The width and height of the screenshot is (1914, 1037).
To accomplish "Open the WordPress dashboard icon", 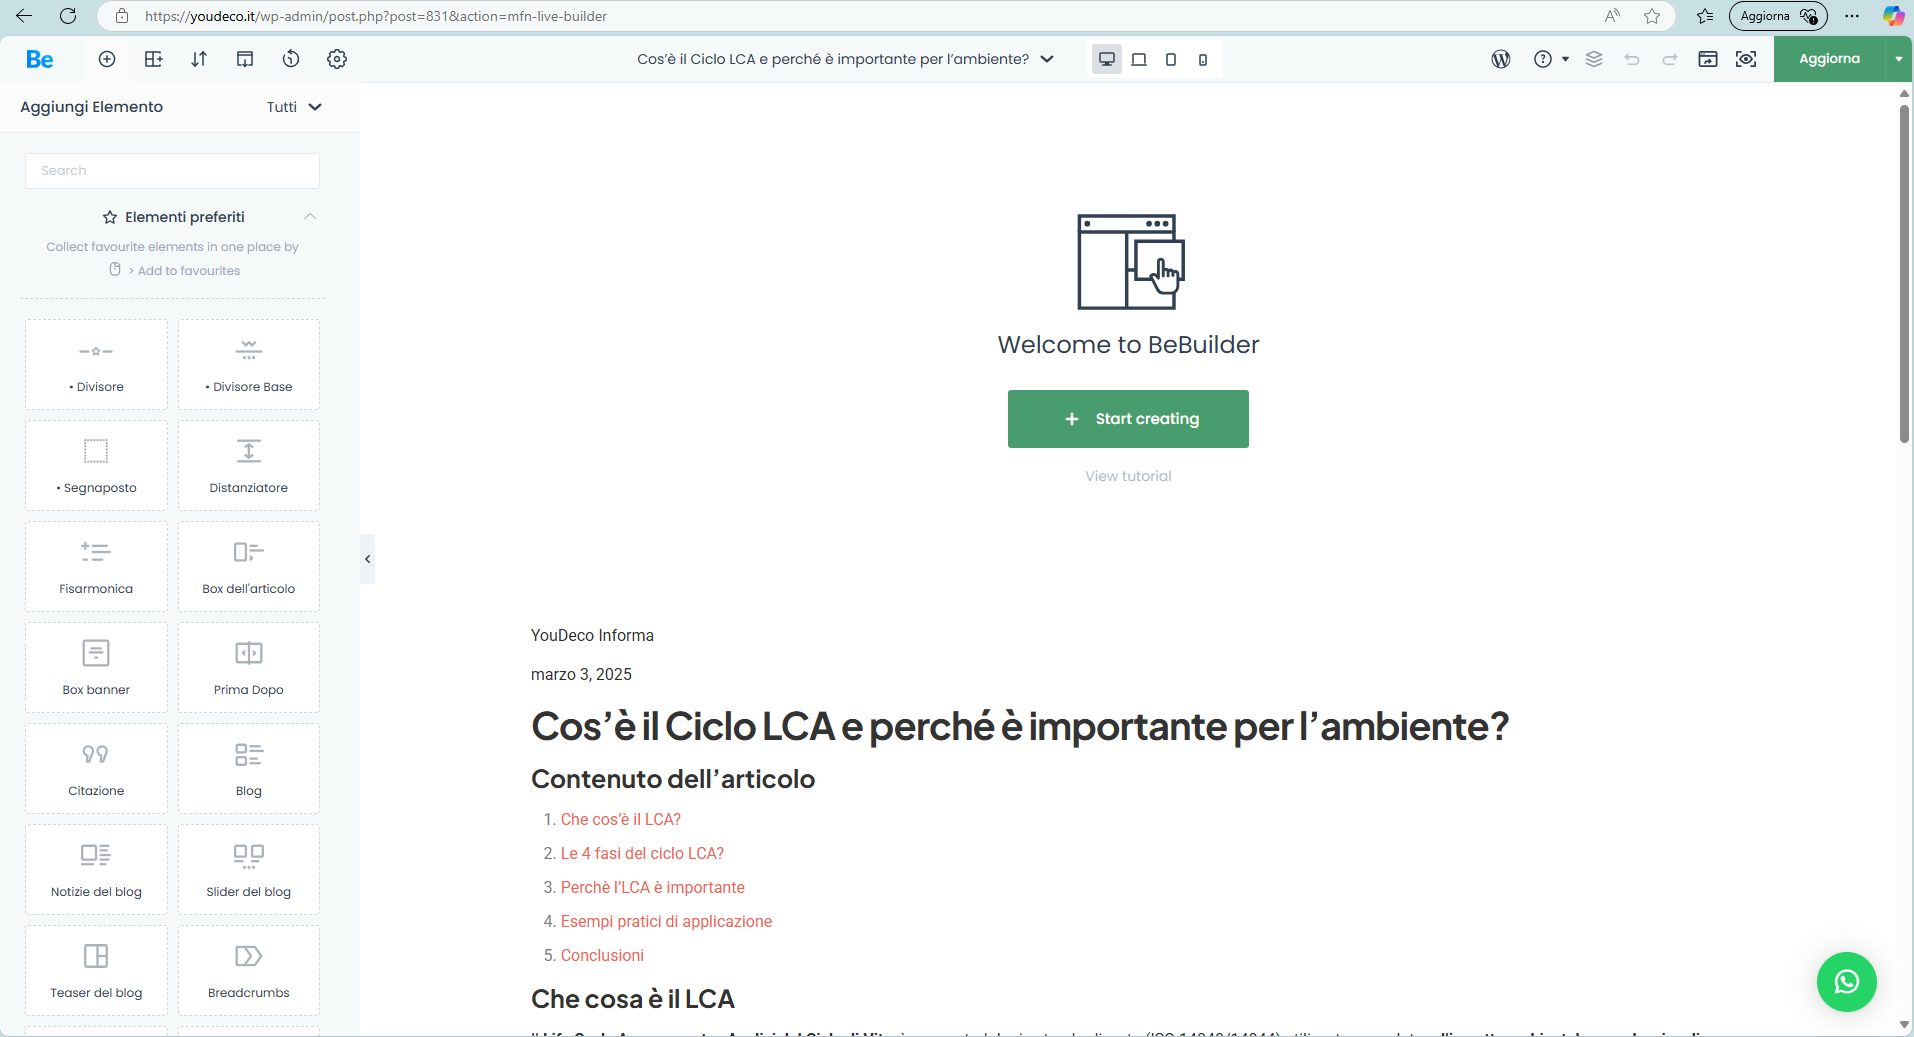I will coord(1500,59).
